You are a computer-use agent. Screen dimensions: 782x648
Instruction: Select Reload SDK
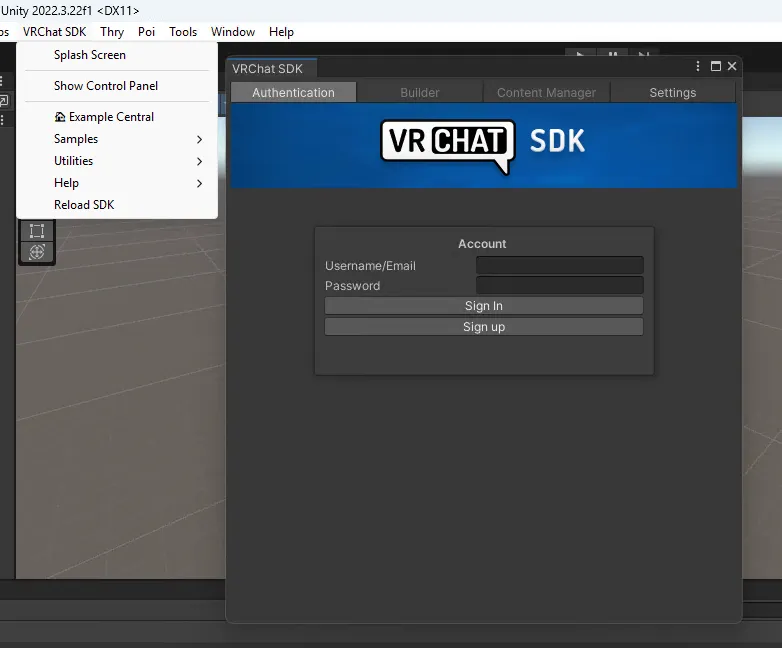pyautogui.click(x=117, y=205)
